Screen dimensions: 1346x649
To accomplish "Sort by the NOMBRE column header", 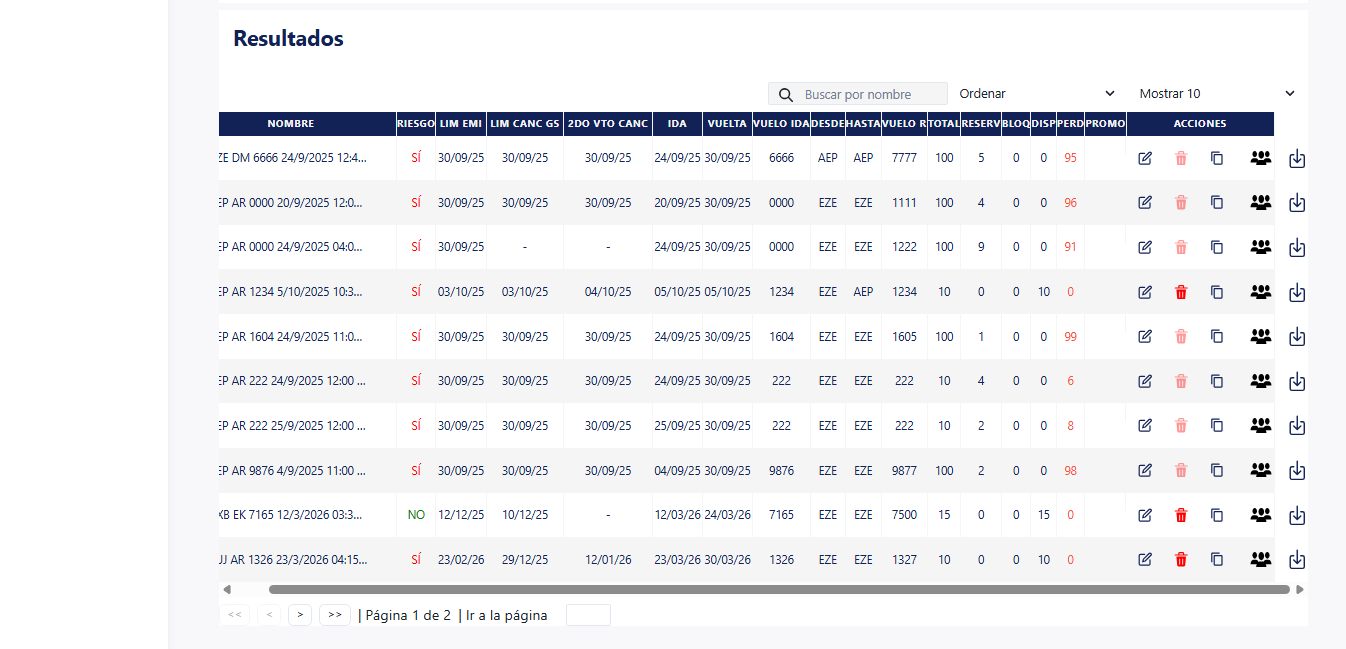I will [291, 124].
